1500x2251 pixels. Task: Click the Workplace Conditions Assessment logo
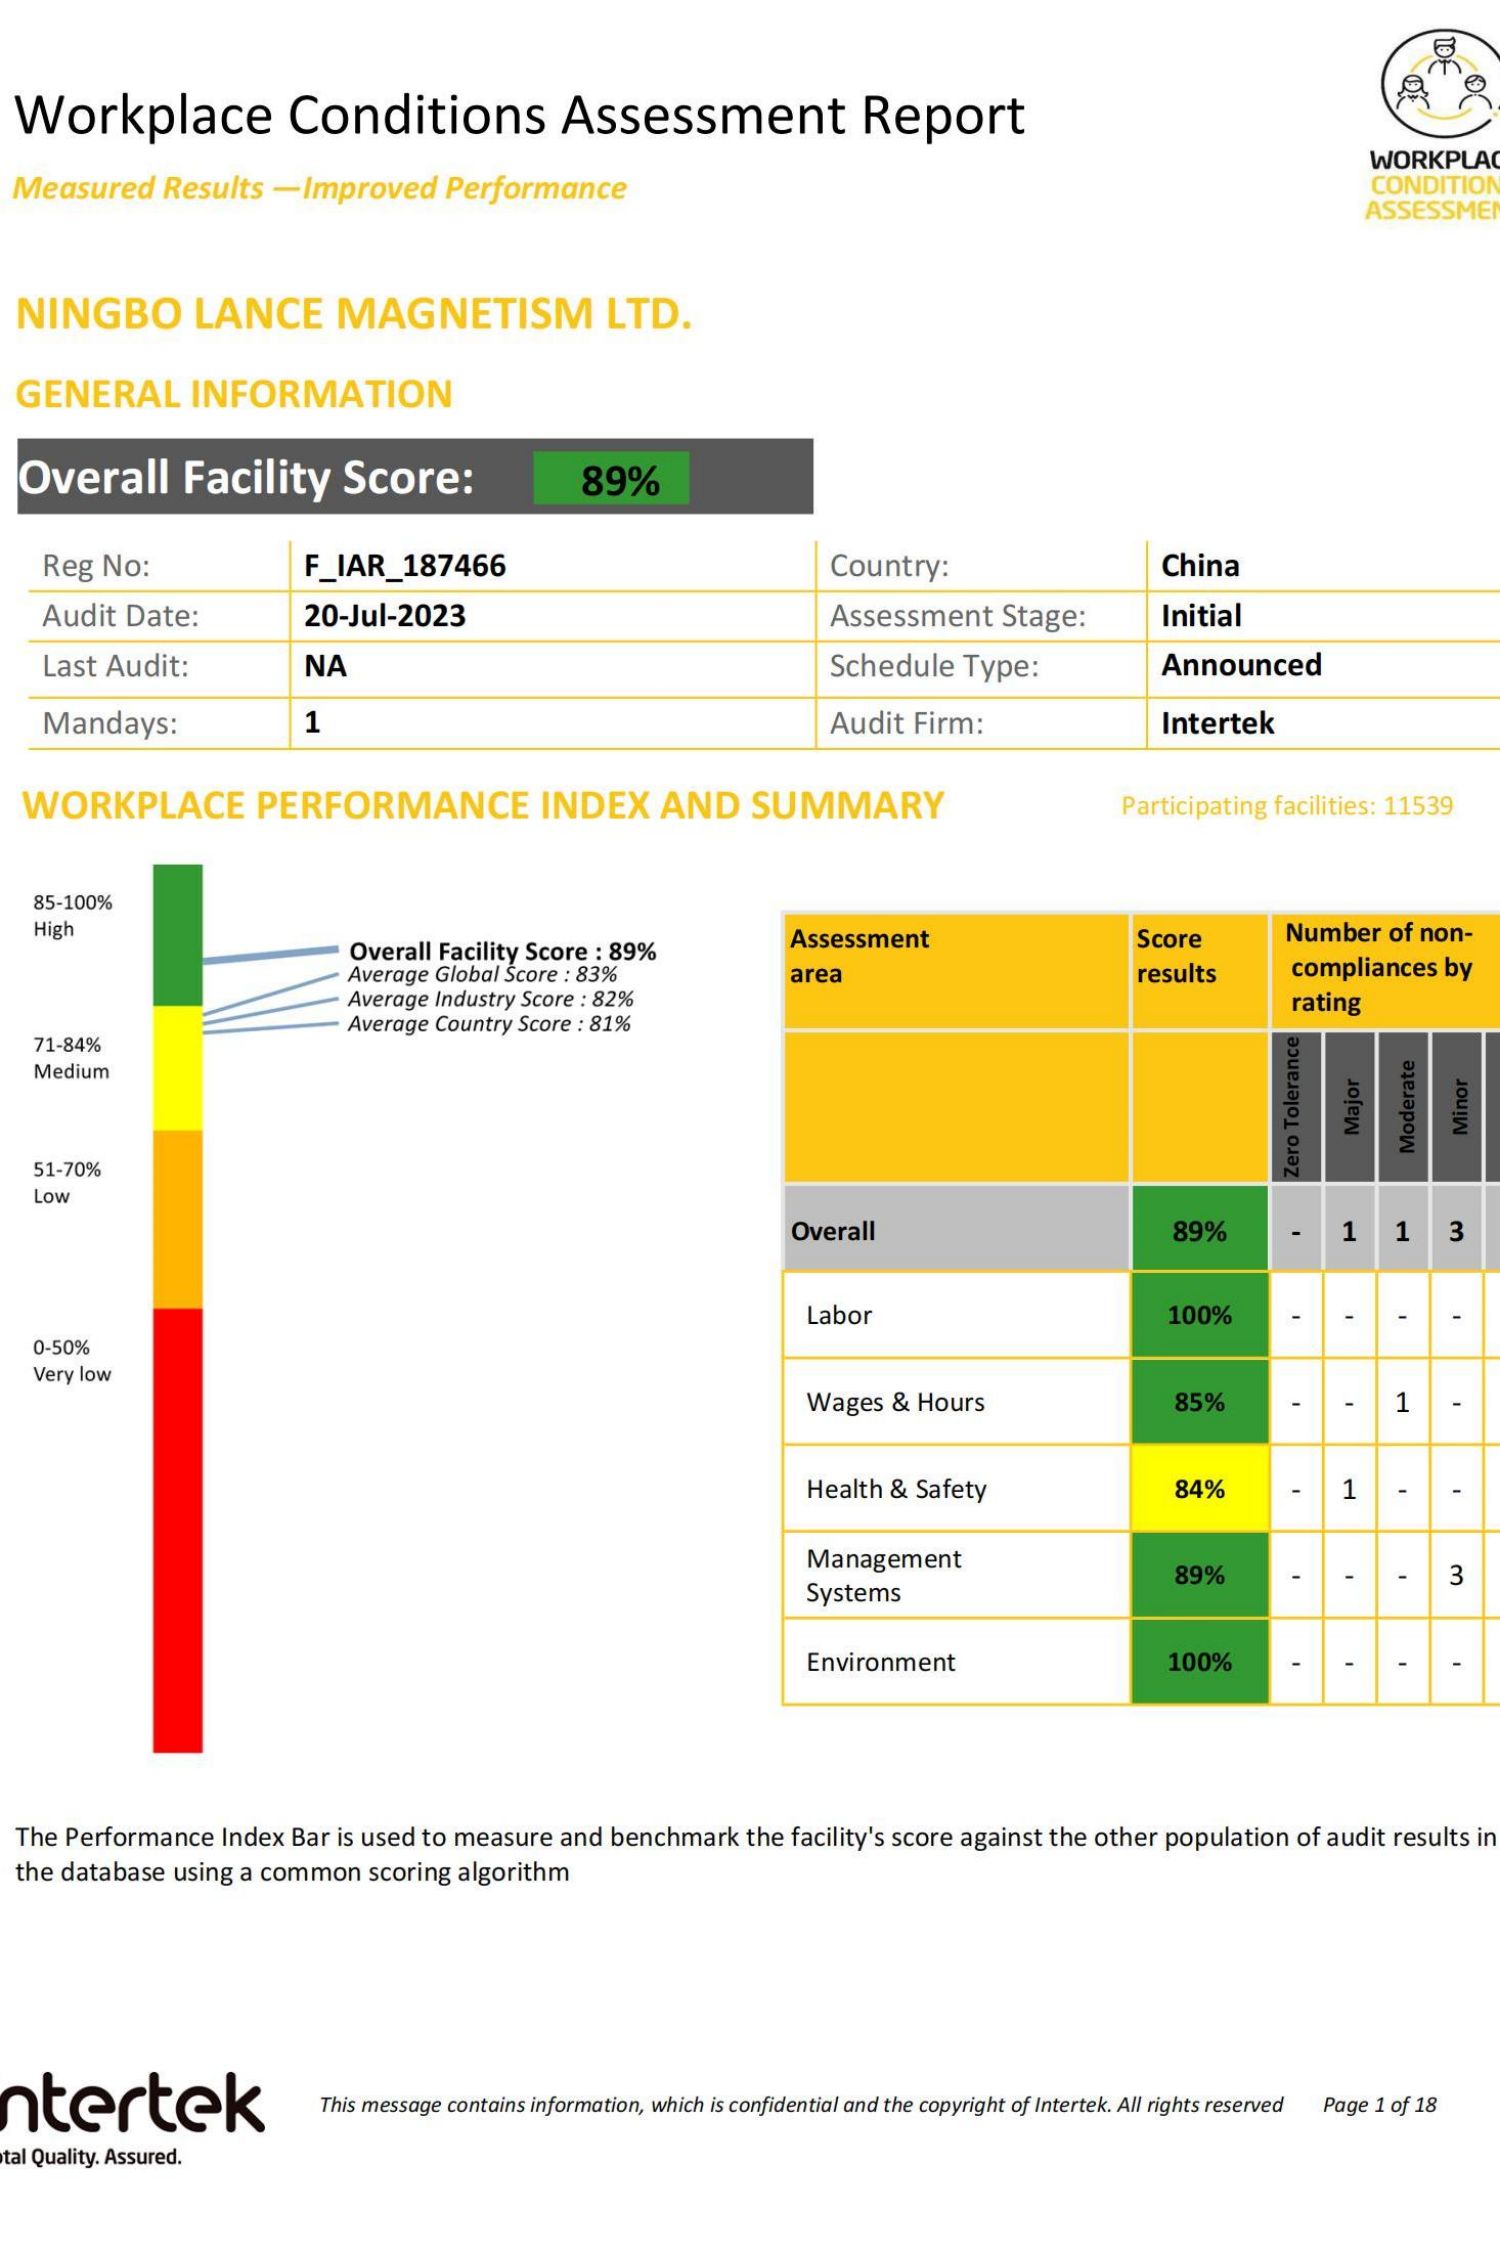[x=1435, y=125]
